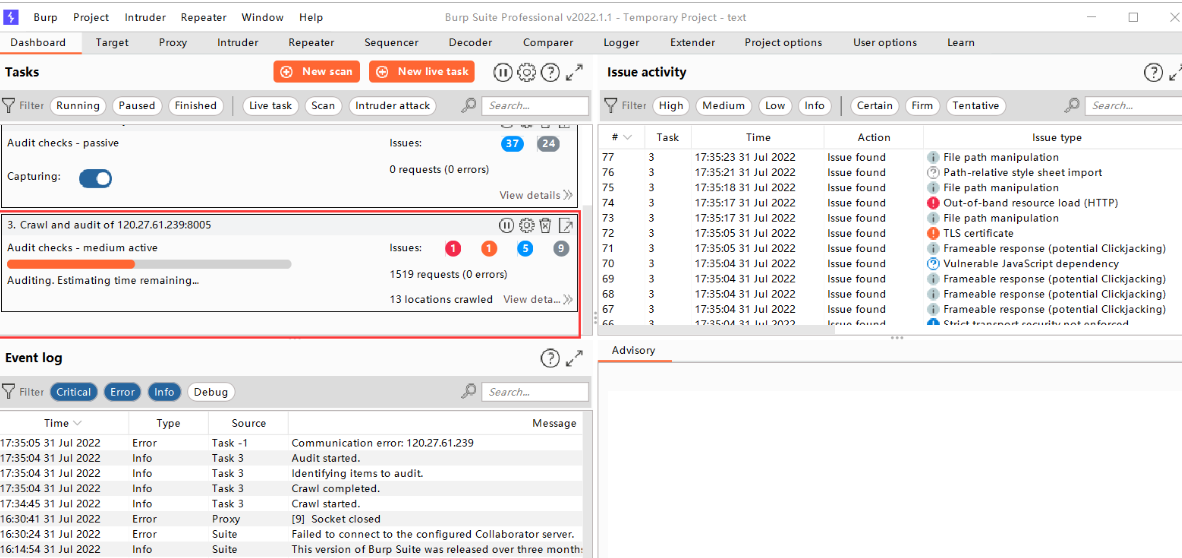Click the Event log filter funnel icon
This screenshot has width=1182, height=558.
click(8, 392)
